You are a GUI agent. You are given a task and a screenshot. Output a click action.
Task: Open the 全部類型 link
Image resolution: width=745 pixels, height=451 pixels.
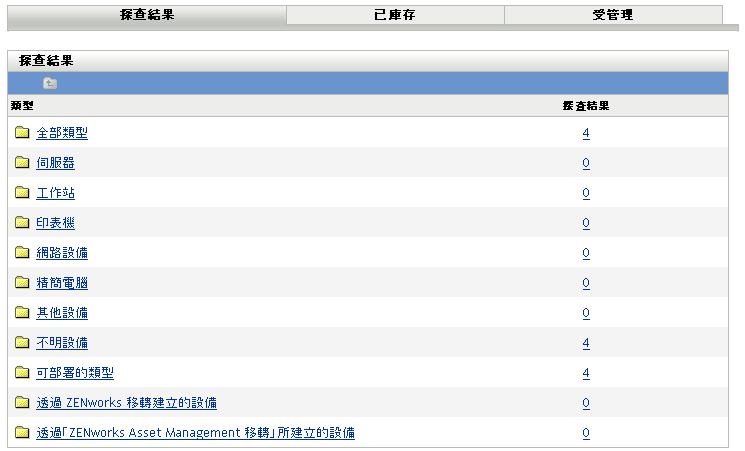pyautogui.click(x=62, y=133)
